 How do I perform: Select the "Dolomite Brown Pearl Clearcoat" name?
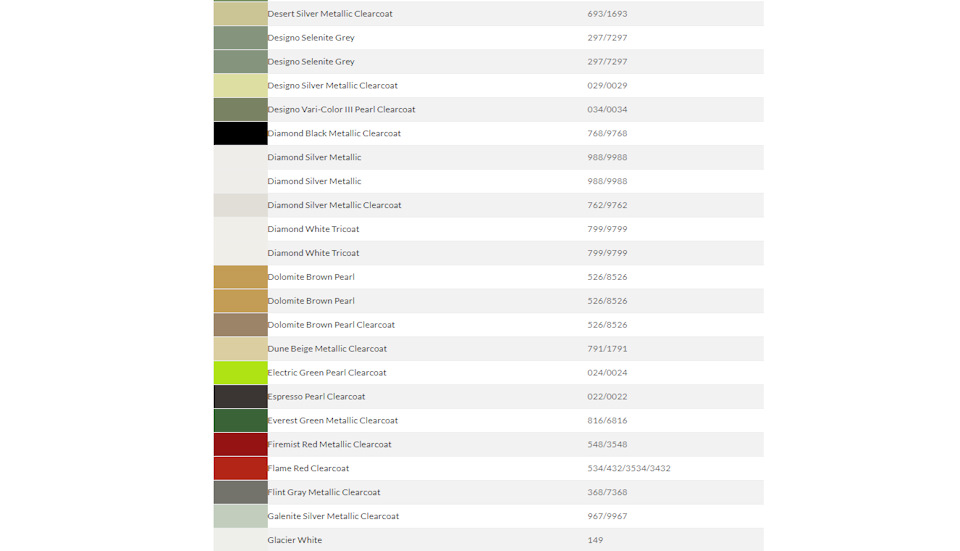tap(331, 324)
